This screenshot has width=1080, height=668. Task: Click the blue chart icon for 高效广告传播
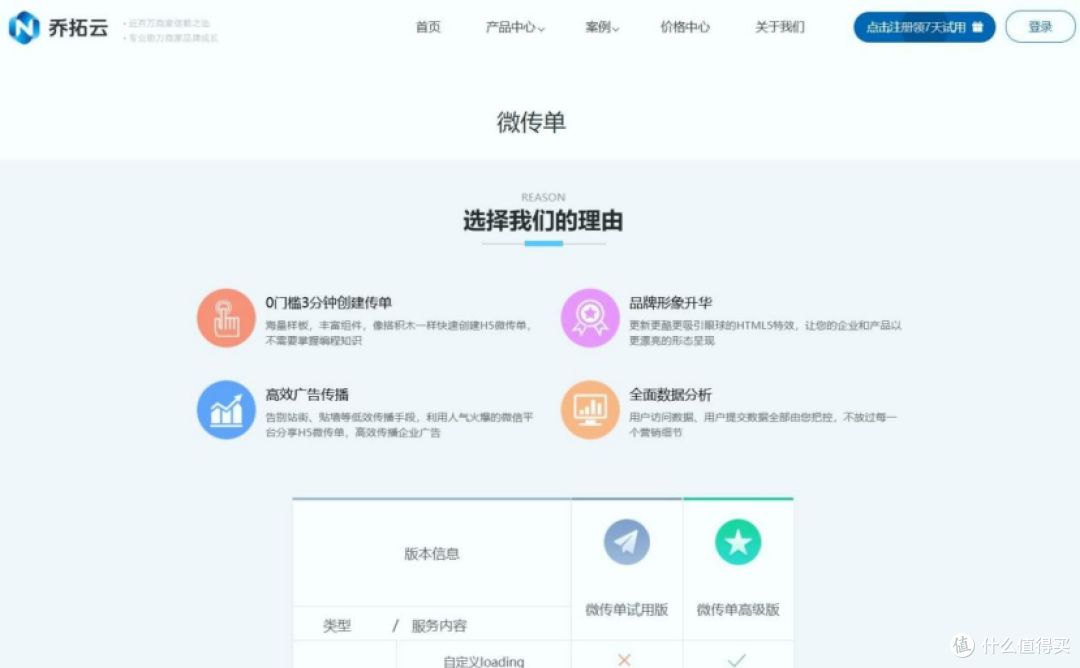pos(227,410)
